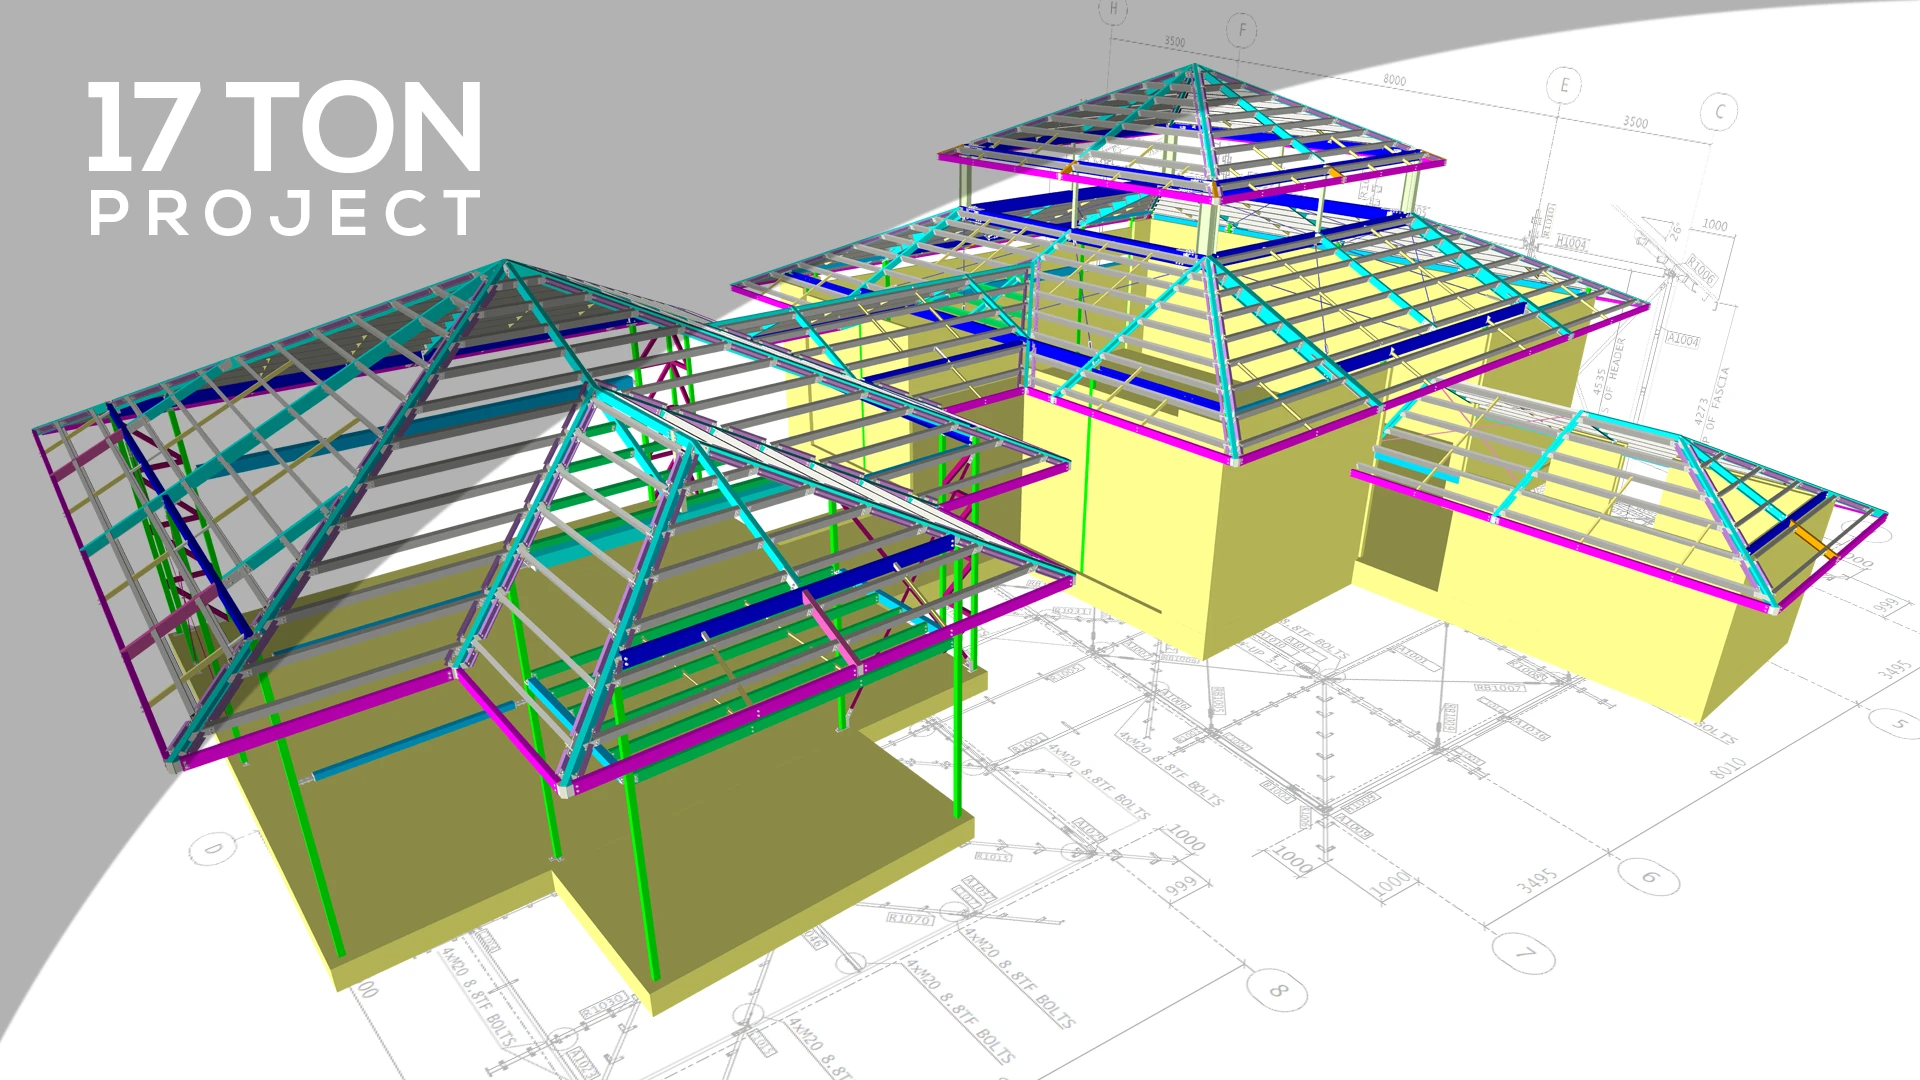
Task: Click grid bubble marker E
Action: pyautogui.click(x=1564, y=86)
